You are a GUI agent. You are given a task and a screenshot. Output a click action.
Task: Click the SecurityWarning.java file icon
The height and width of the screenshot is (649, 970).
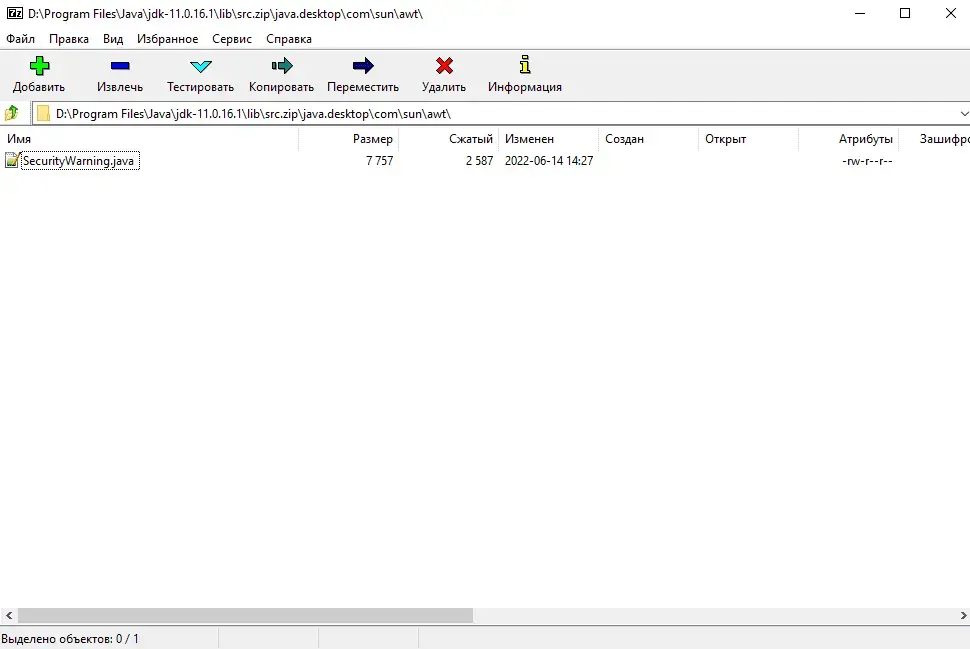12,161
